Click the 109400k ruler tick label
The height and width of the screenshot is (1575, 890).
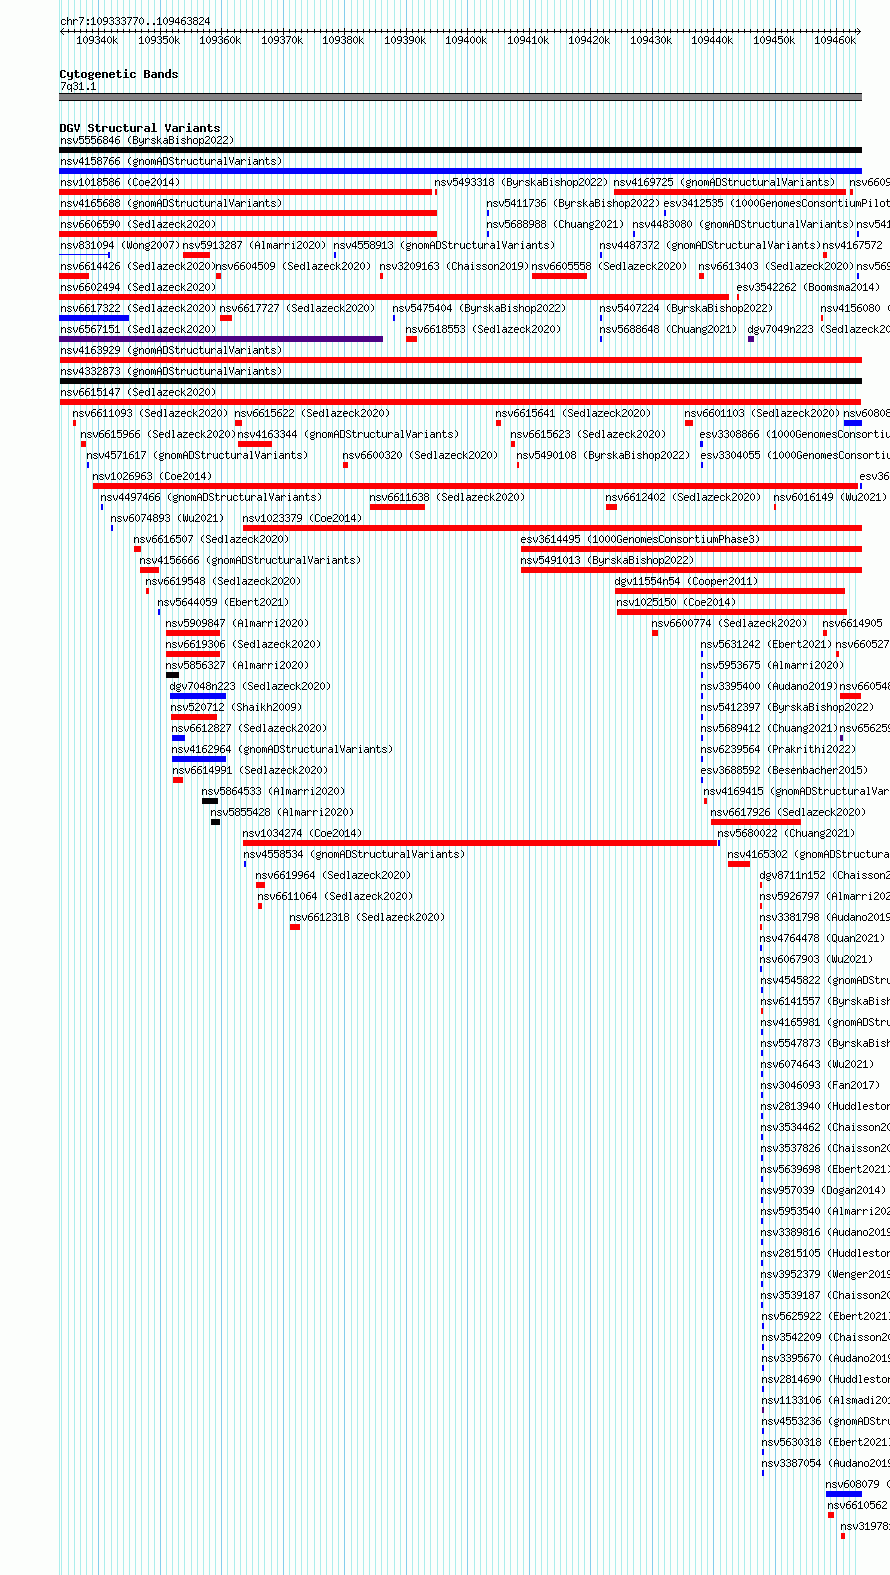tap(466, 40)
